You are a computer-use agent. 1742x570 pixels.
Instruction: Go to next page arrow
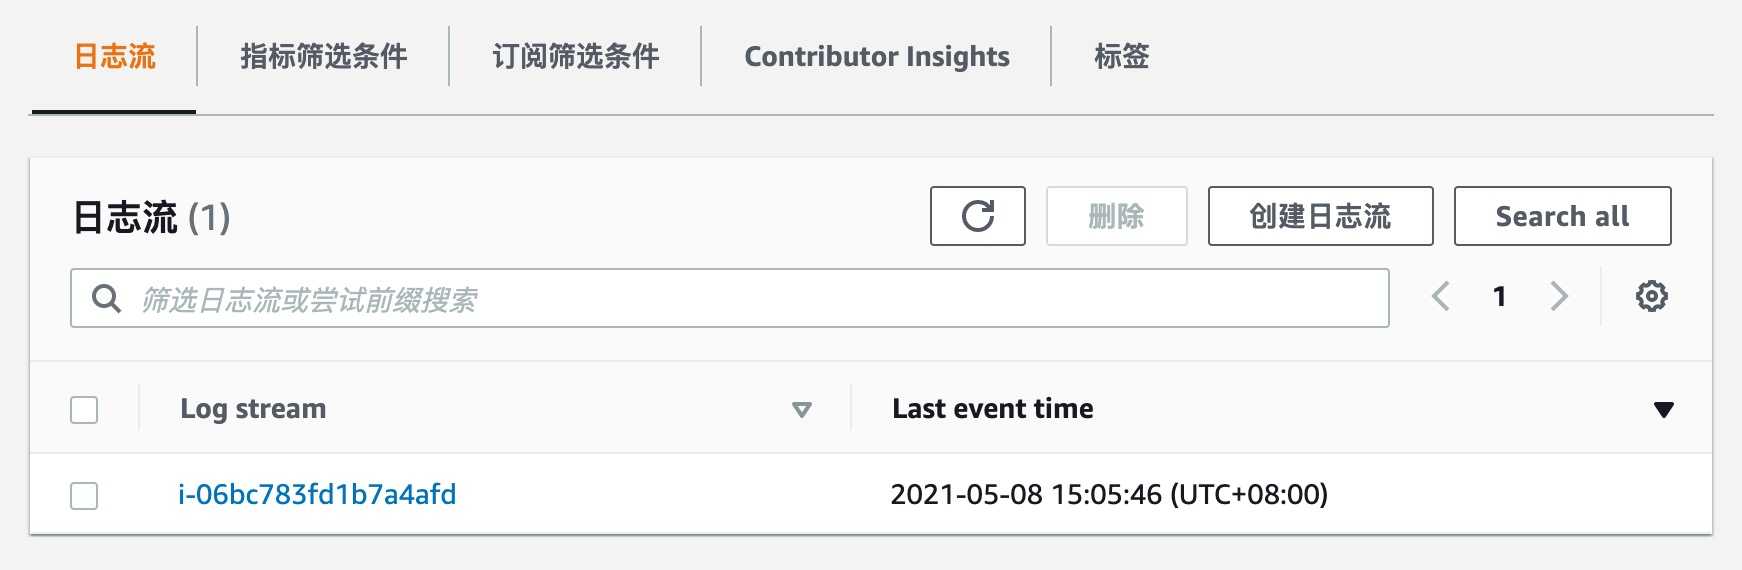(x=1558, y=297)
